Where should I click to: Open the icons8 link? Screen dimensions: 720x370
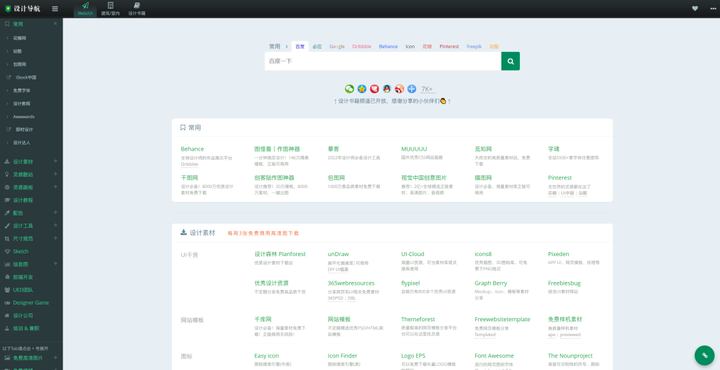click(x=483, y=254)
